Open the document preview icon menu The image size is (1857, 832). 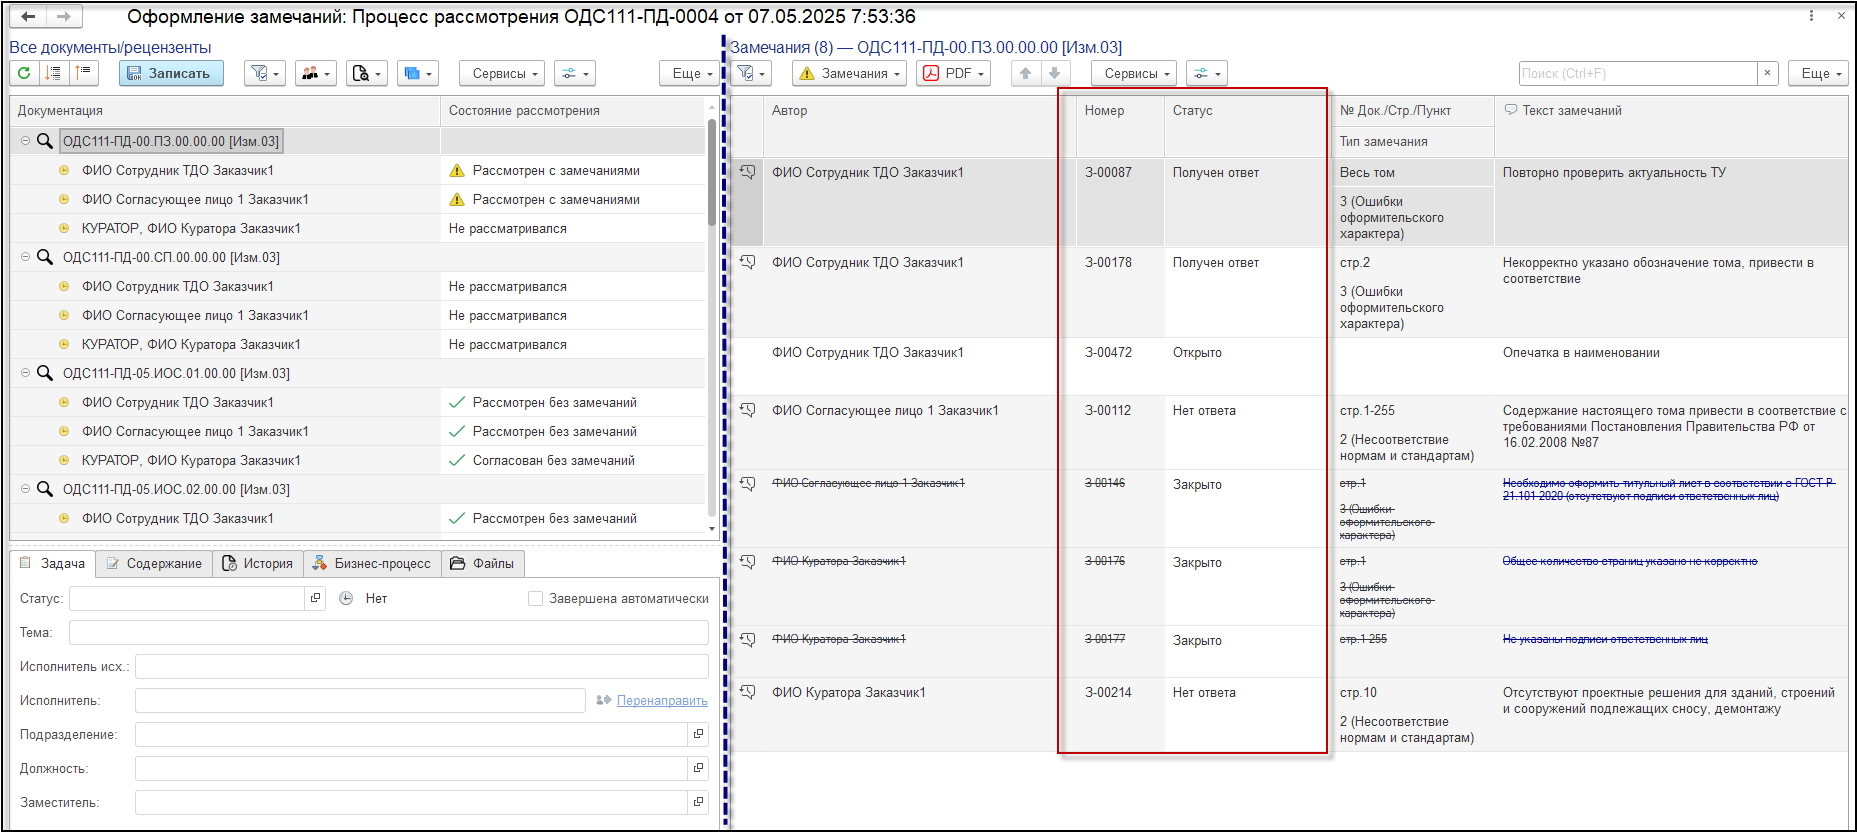tap(366, 73)
